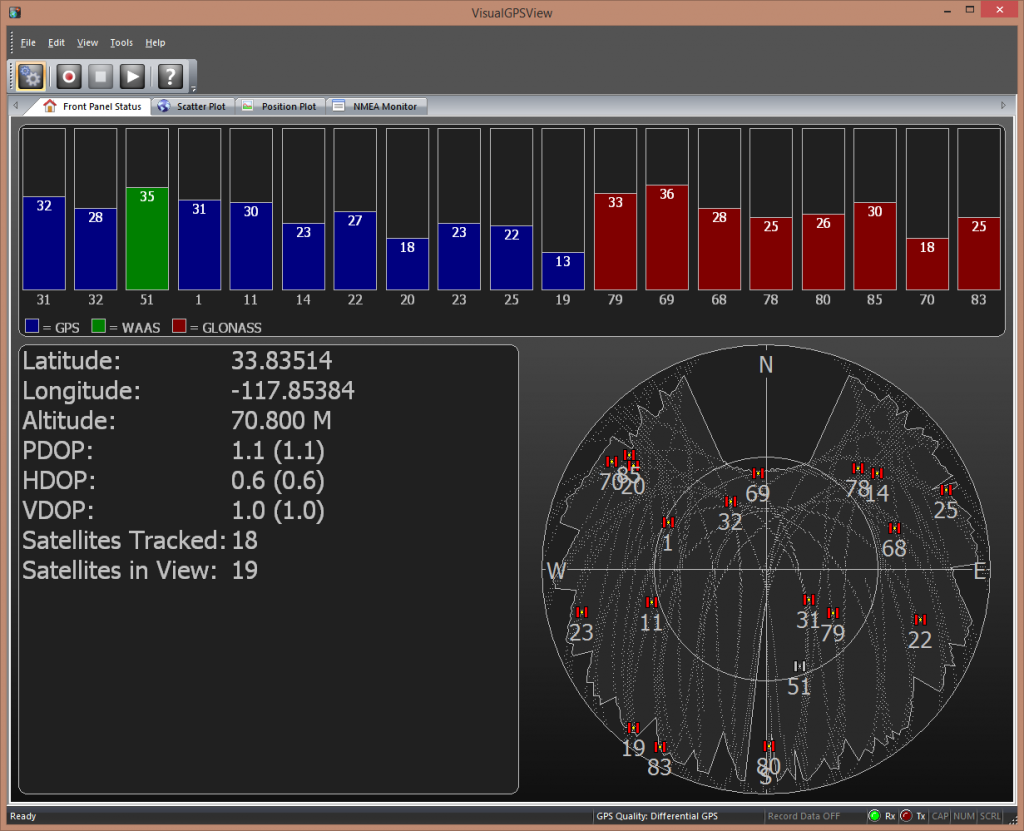Click the left chevron before the tab strip
This screenshot has height=831, width=1024.
coord(14,105)
